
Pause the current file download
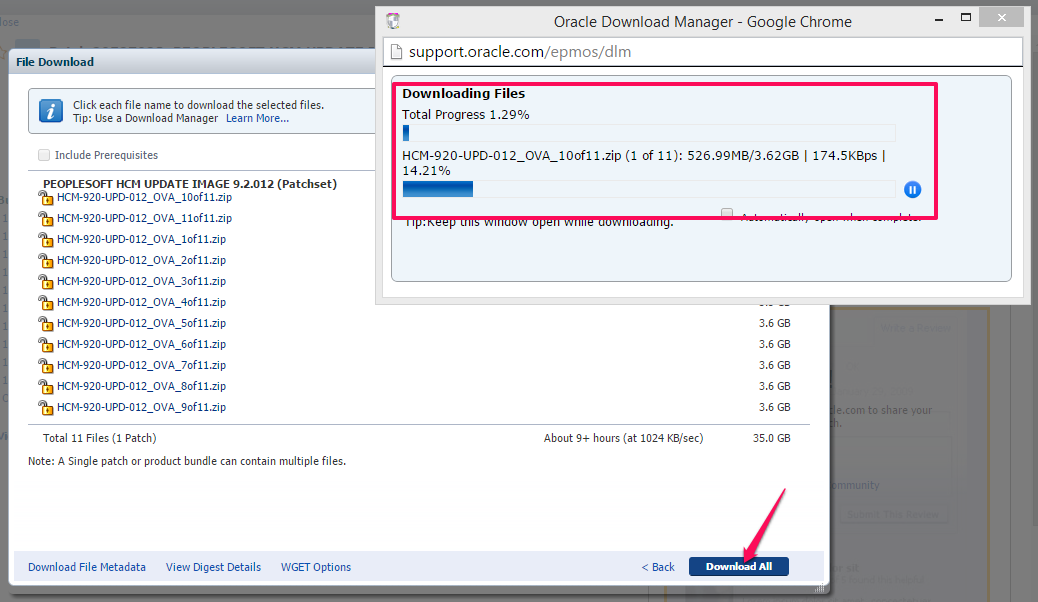pyautogui.click(x=912, y=190)
